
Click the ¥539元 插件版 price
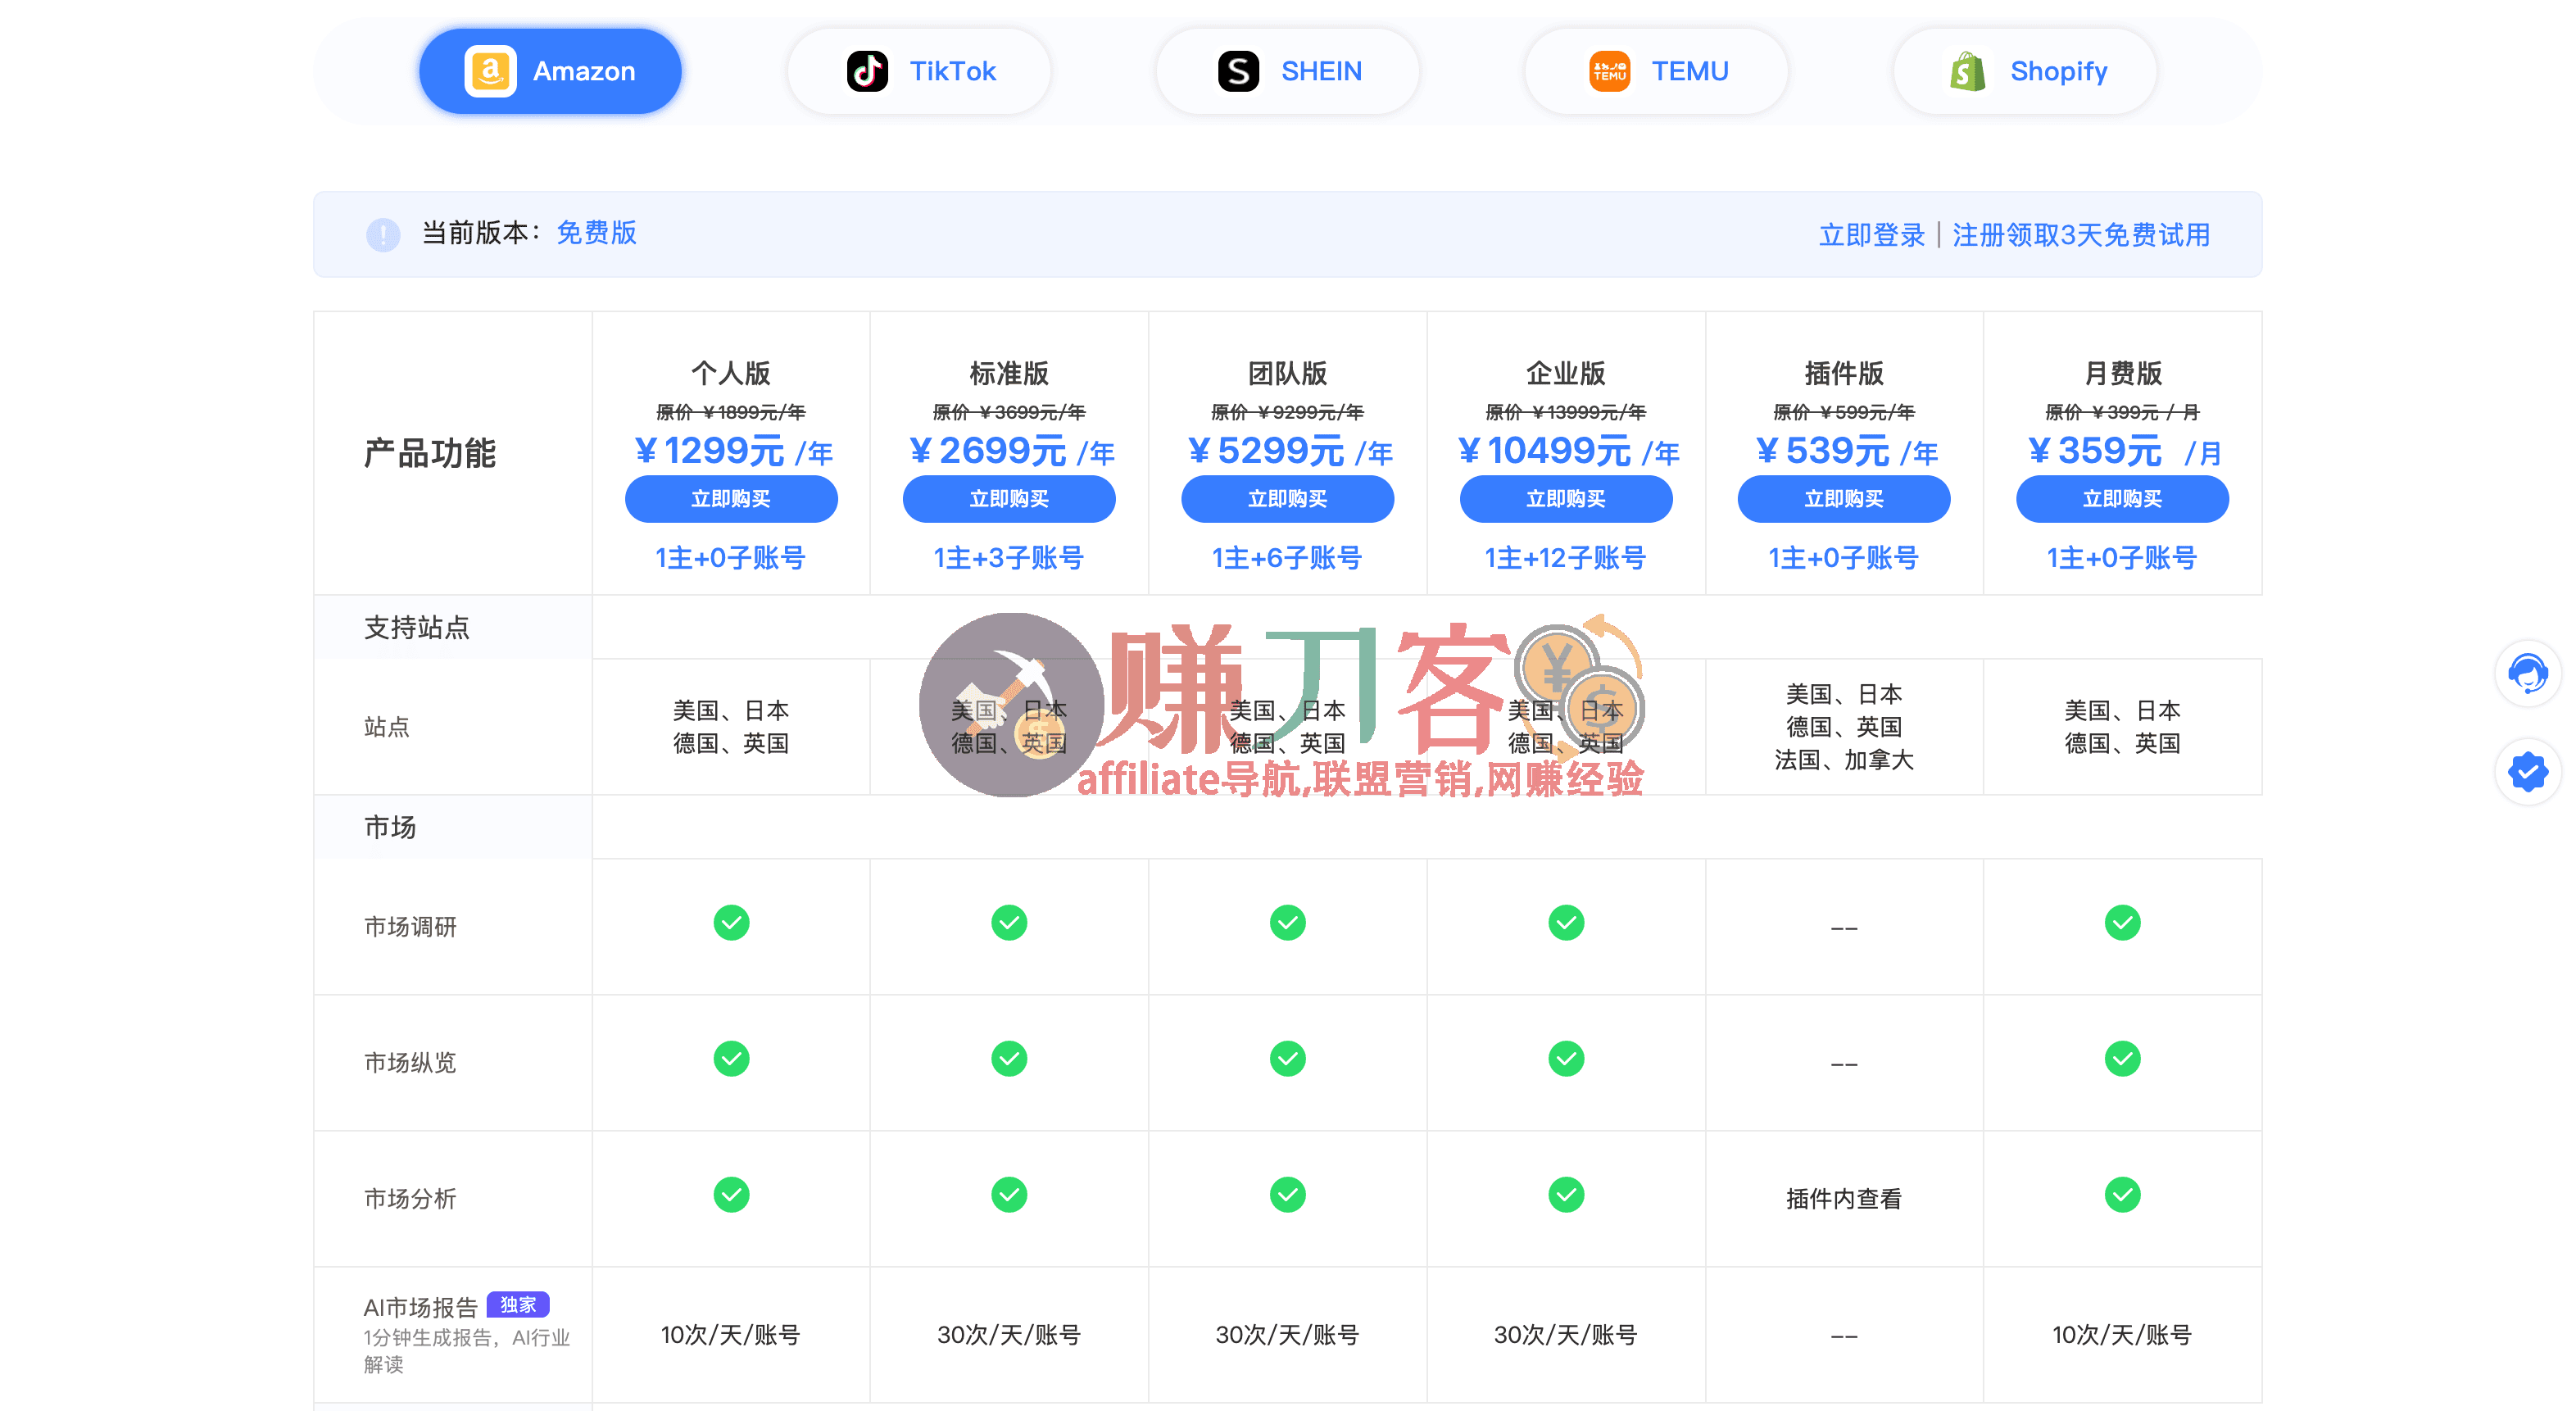click(1846, 451)
